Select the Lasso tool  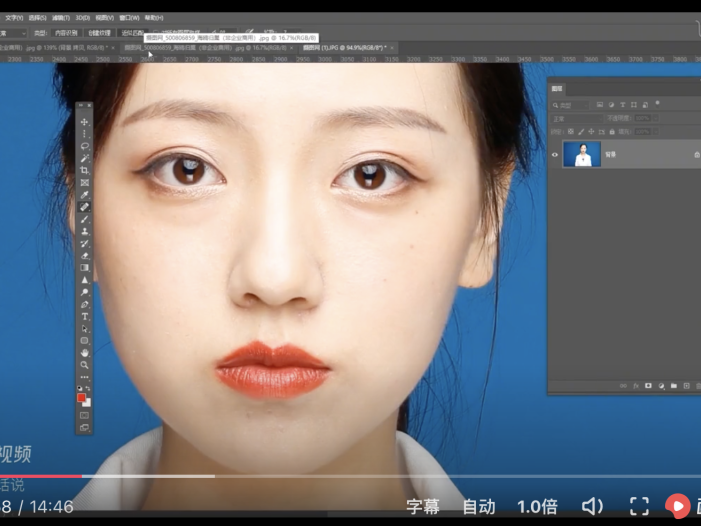point(84,146)
